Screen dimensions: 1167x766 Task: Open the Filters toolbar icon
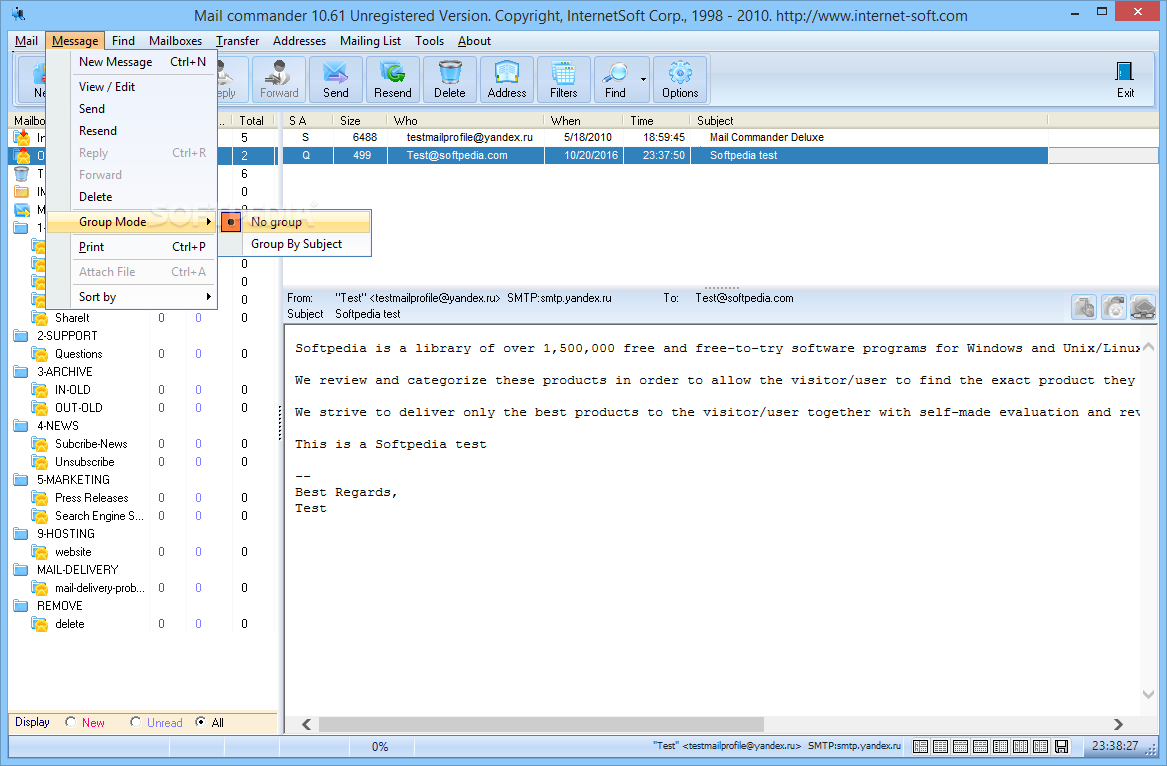[563, 79]
